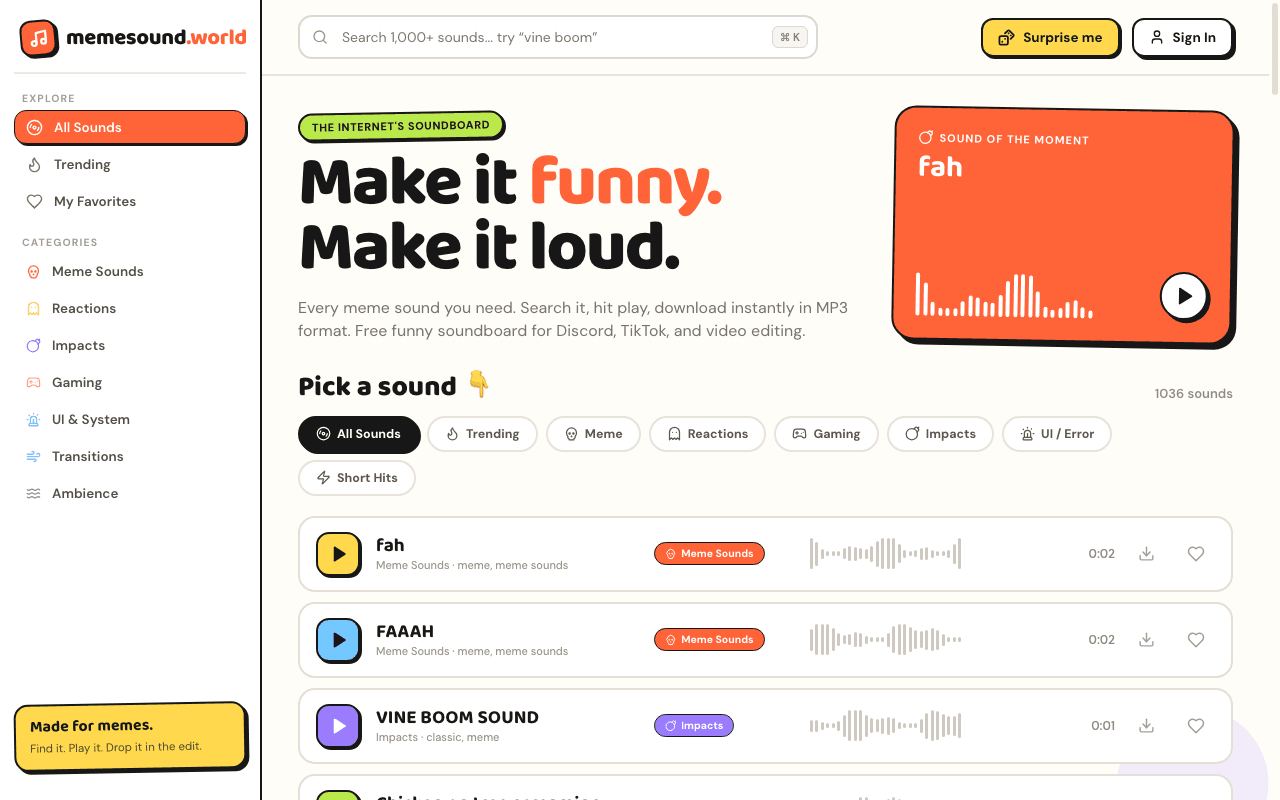Click the Sign In button
The width and height of the screenshot is (1280, 800).
(x=1182, y=37)
